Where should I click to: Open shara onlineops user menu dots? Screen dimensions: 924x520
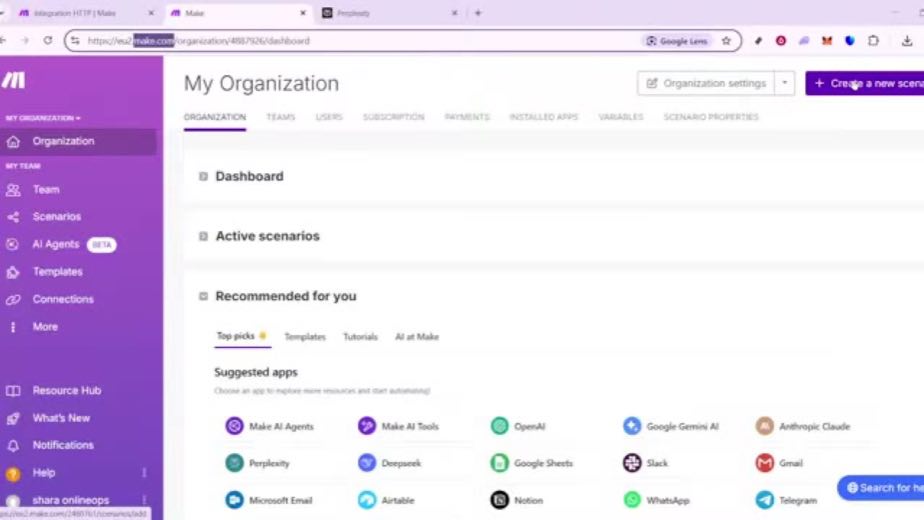point(144,500)
